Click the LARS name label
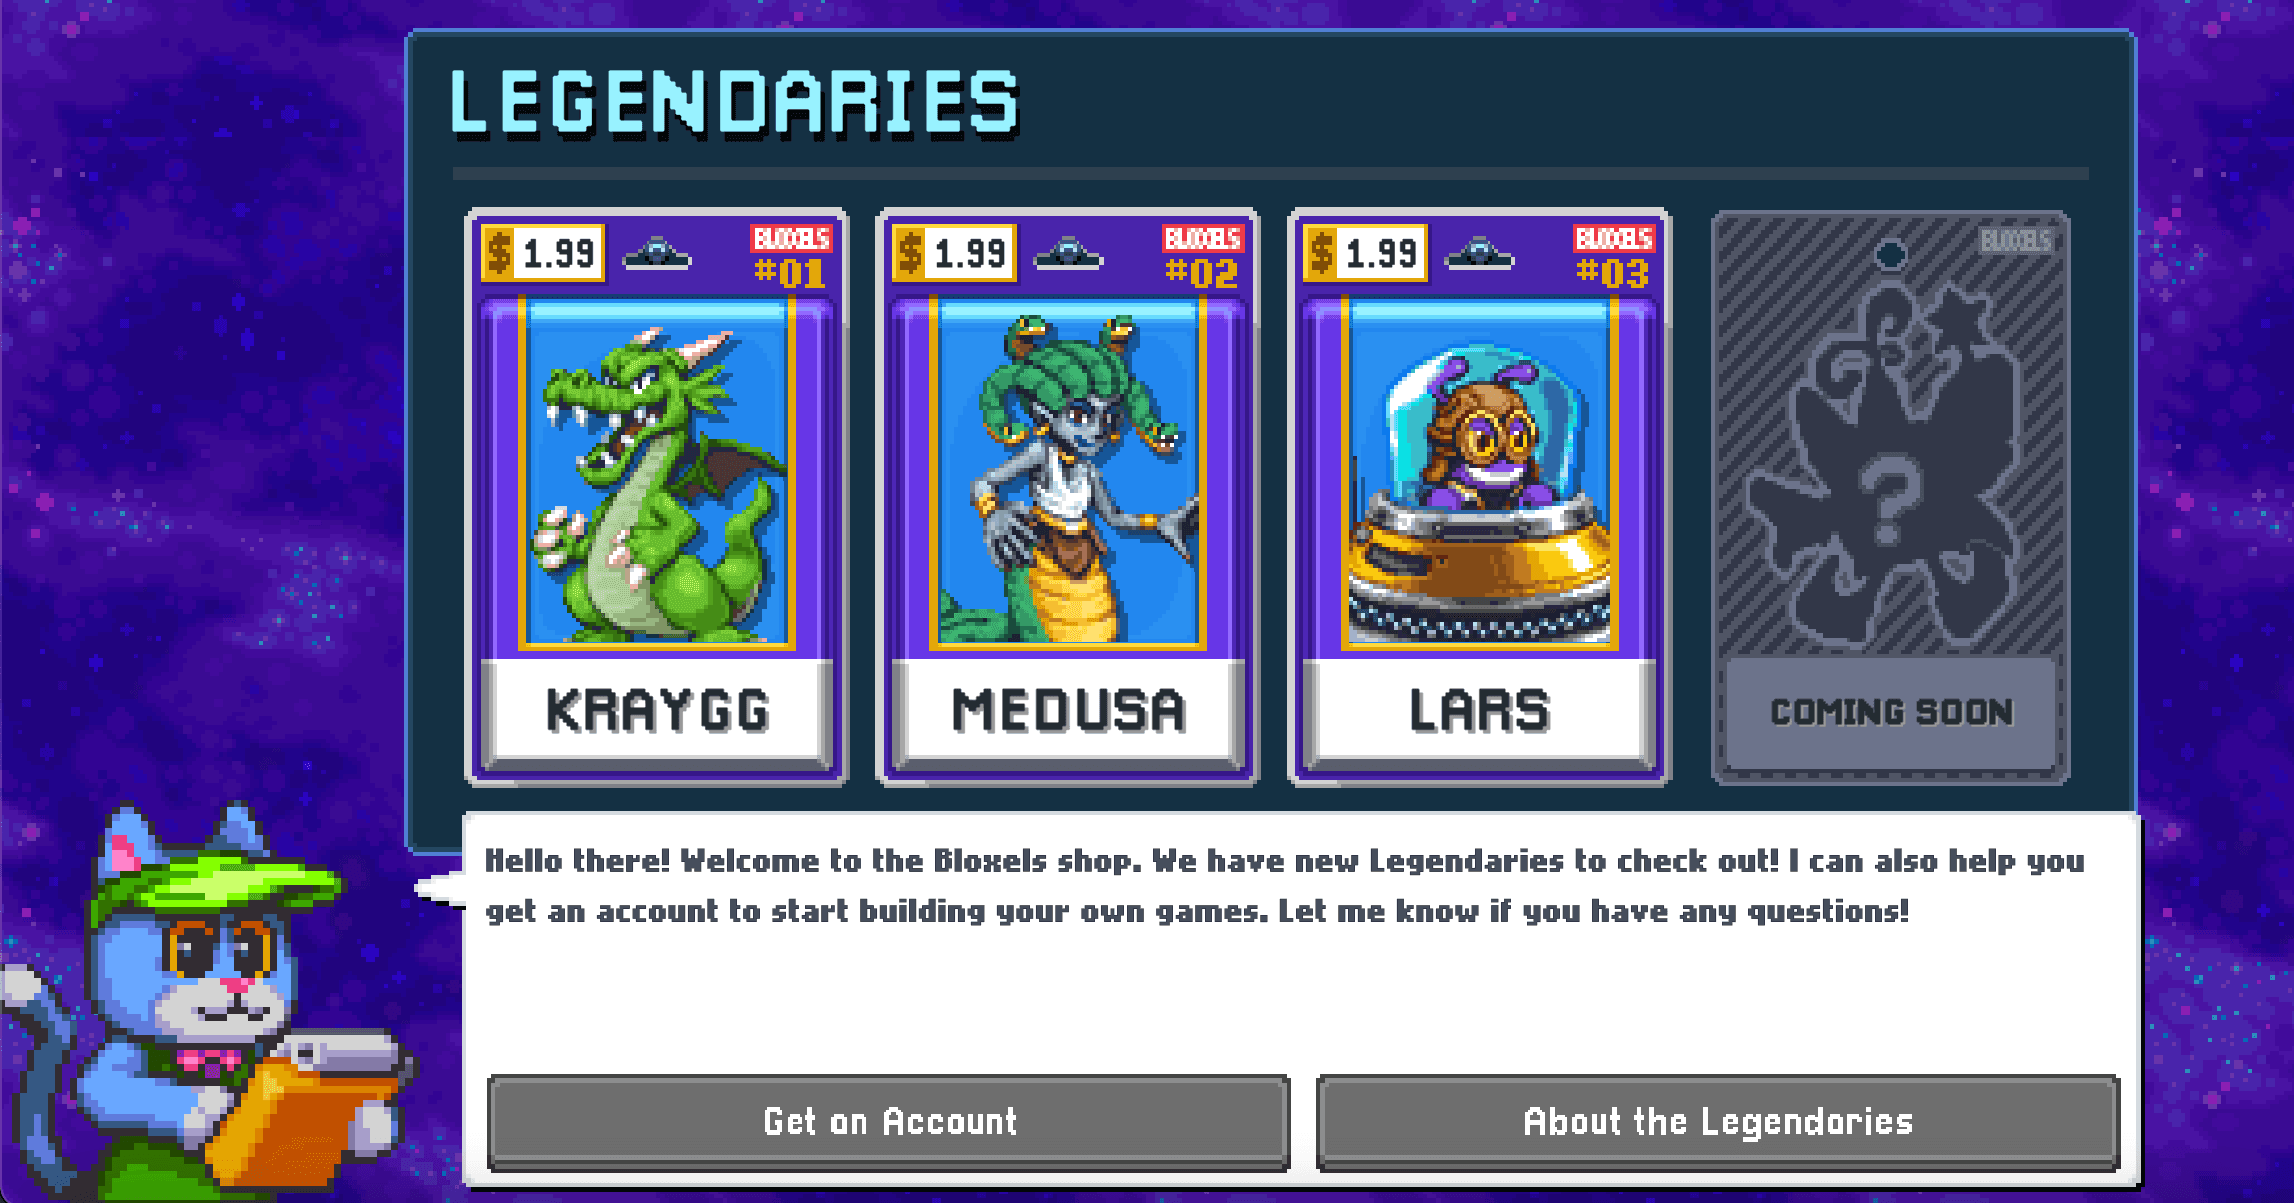 [1480, 710]
